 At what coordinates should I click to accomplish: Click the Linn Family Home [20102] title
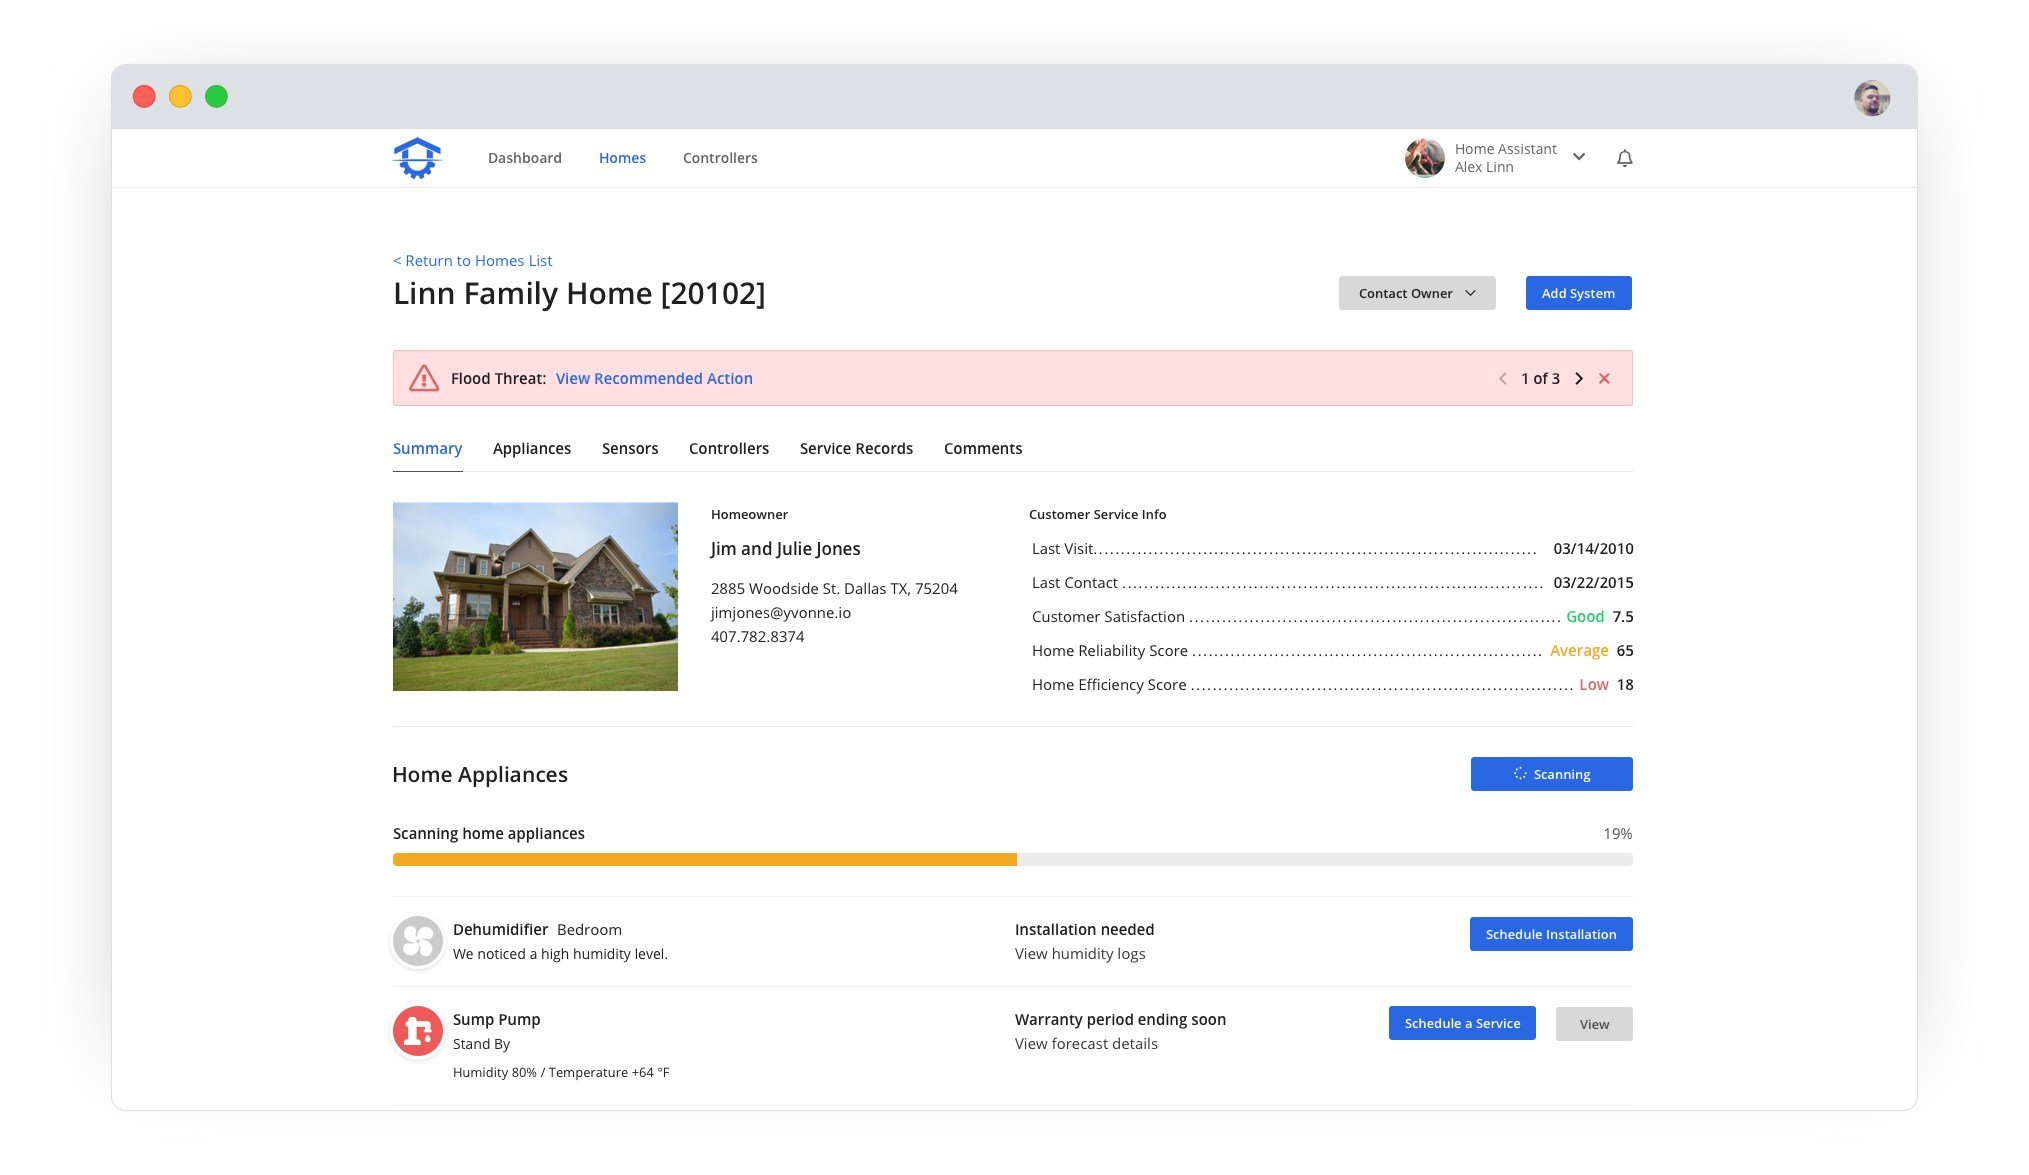579,293
